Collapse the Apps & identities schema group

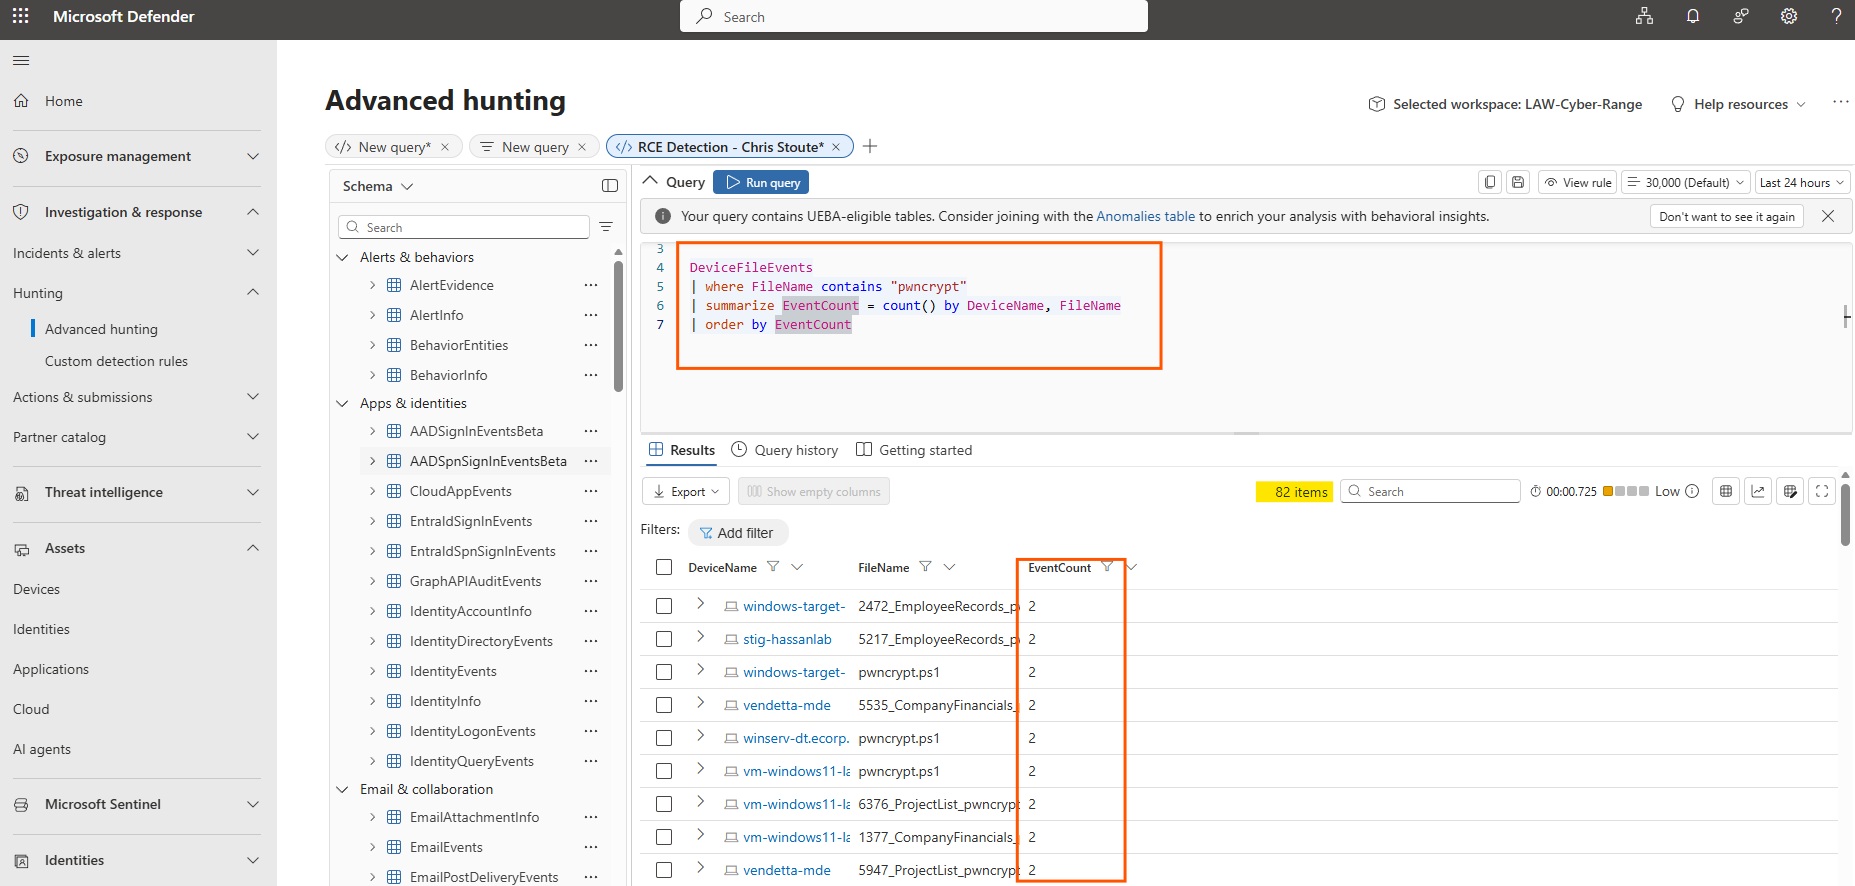click(x=343, y=403)
